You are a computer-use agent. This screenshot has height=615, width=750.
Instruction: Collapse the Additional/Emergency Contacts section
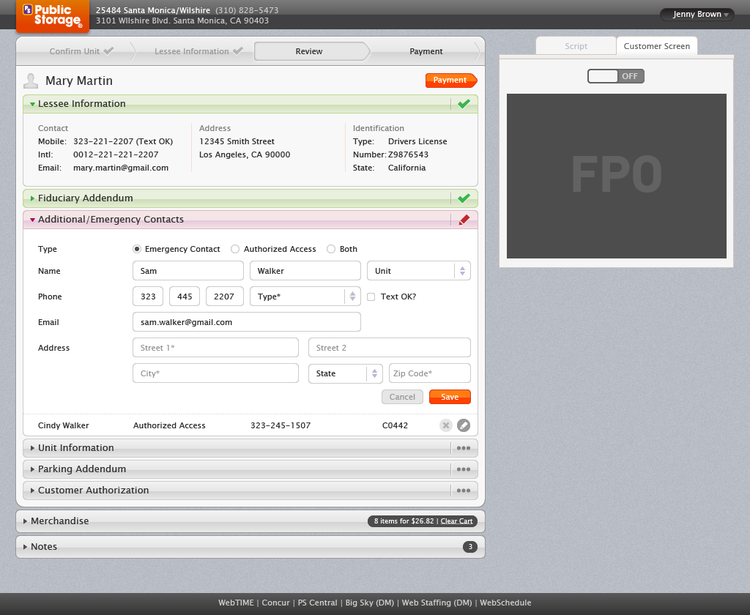(33, 220)
